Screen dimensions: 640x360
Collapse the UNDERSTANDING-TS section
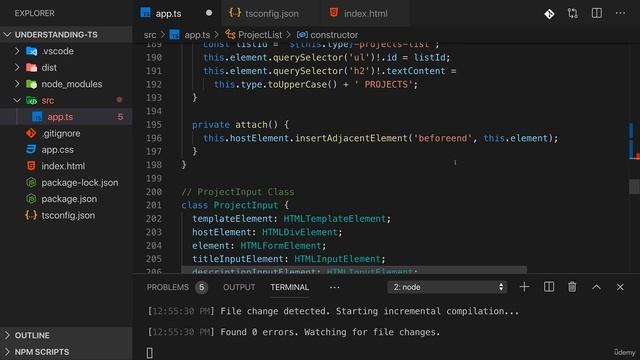coord(7,35)
